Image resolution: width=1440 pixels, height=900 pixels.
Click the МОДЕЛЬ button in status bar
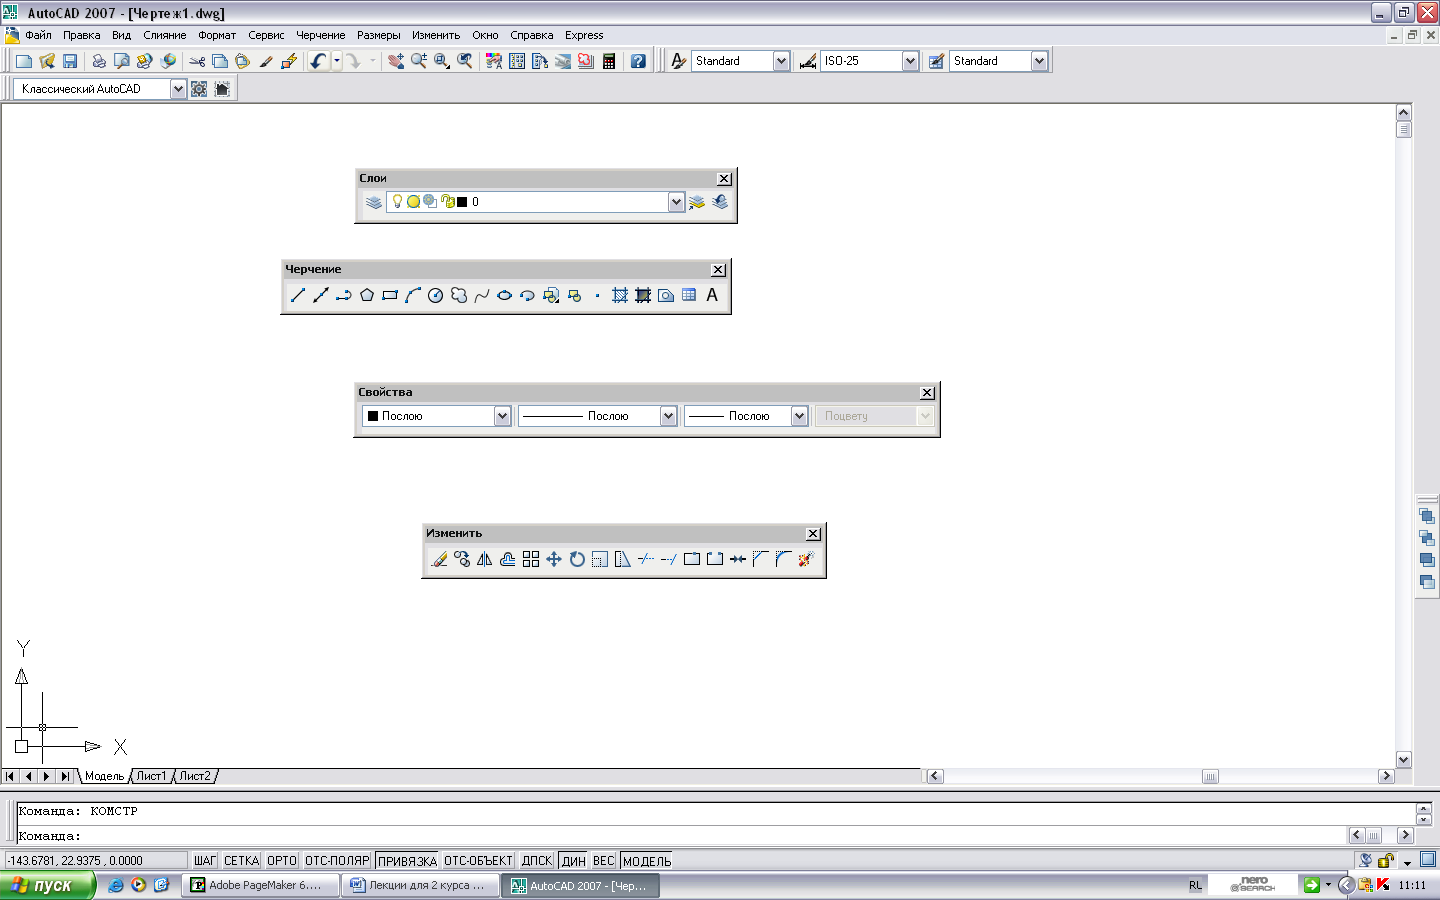(647, 861)
